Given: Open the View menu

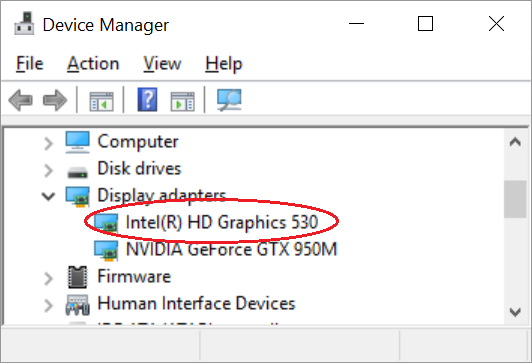Looking at the screenshot, I should coord(162,63).
